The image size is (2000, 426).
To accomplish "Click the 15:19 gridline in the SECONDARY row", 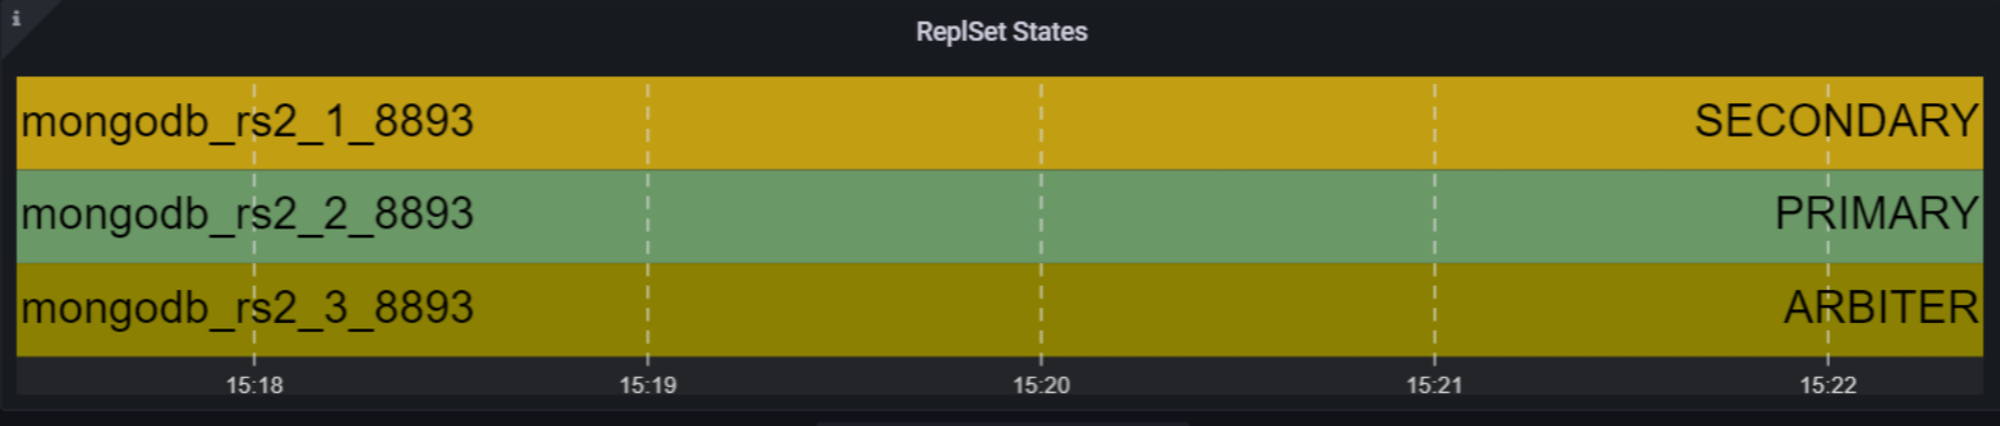I will (648, 123).
